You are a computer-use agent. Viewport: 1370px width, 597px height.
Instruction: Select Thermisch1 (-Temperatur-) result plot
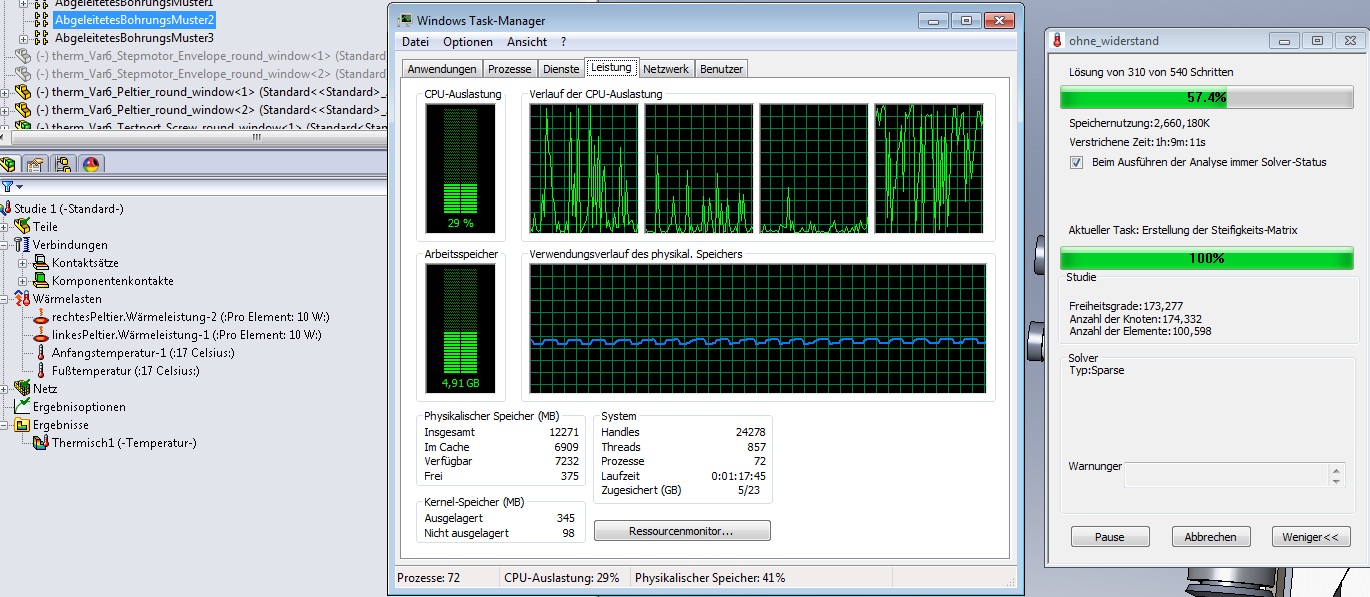click(x=124, y=443)
